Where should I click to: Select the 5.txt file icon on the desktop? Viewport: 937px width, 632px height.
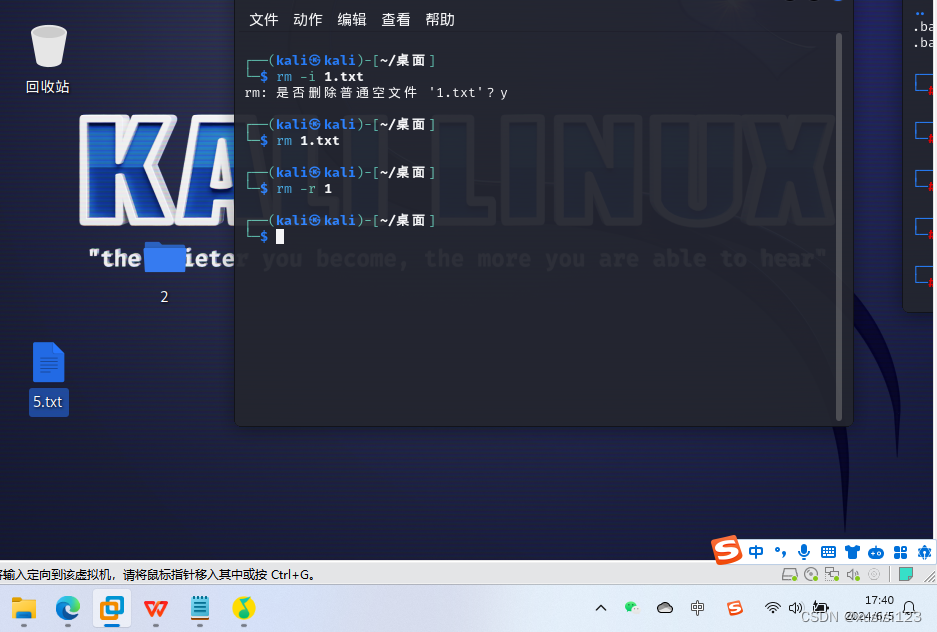point(48,362)
